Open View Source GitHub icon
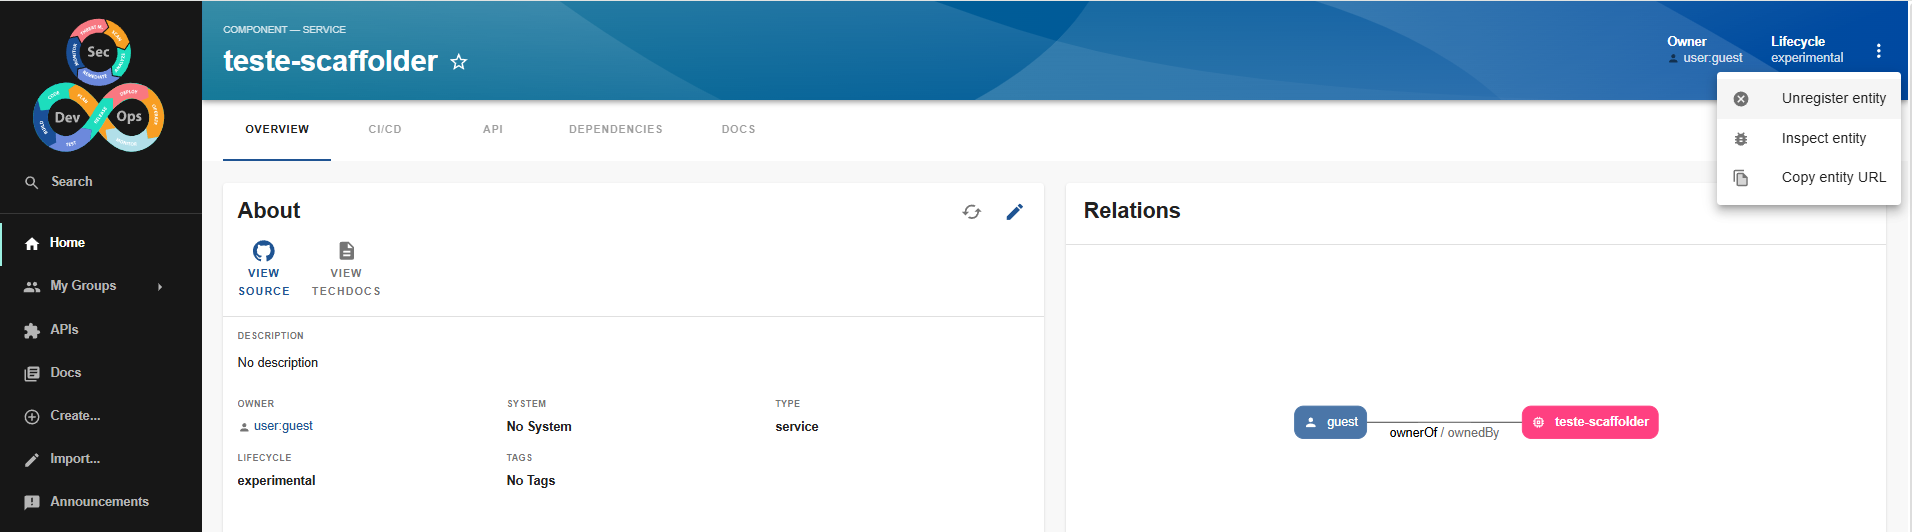 tap(264, 251)
